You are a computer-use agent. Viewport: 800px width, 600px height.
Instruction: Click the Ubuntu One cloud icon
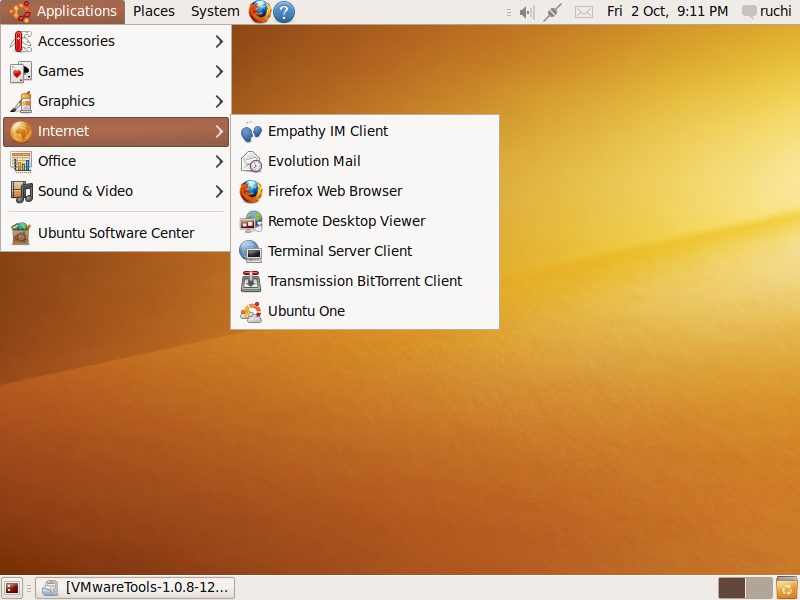pos(251,312)
